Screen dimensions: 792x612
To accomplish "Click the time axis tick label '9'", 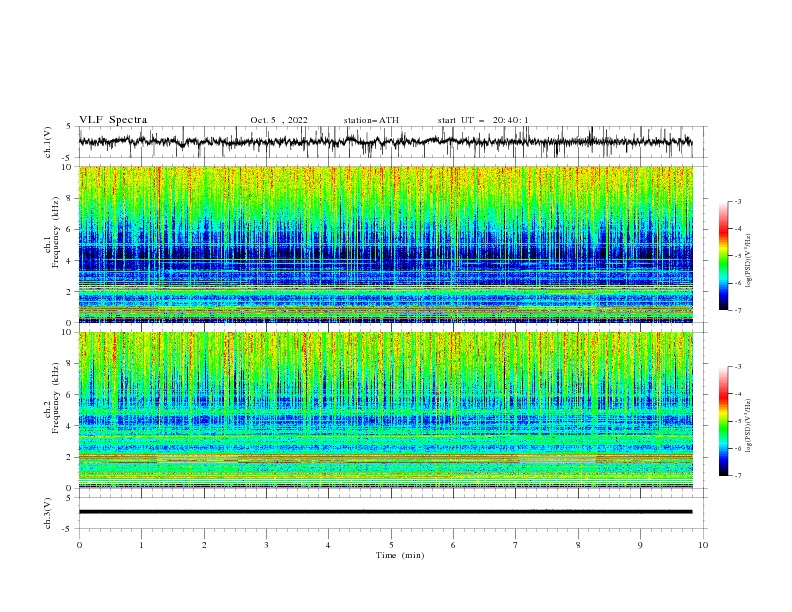I will click(x=640, y=545).
